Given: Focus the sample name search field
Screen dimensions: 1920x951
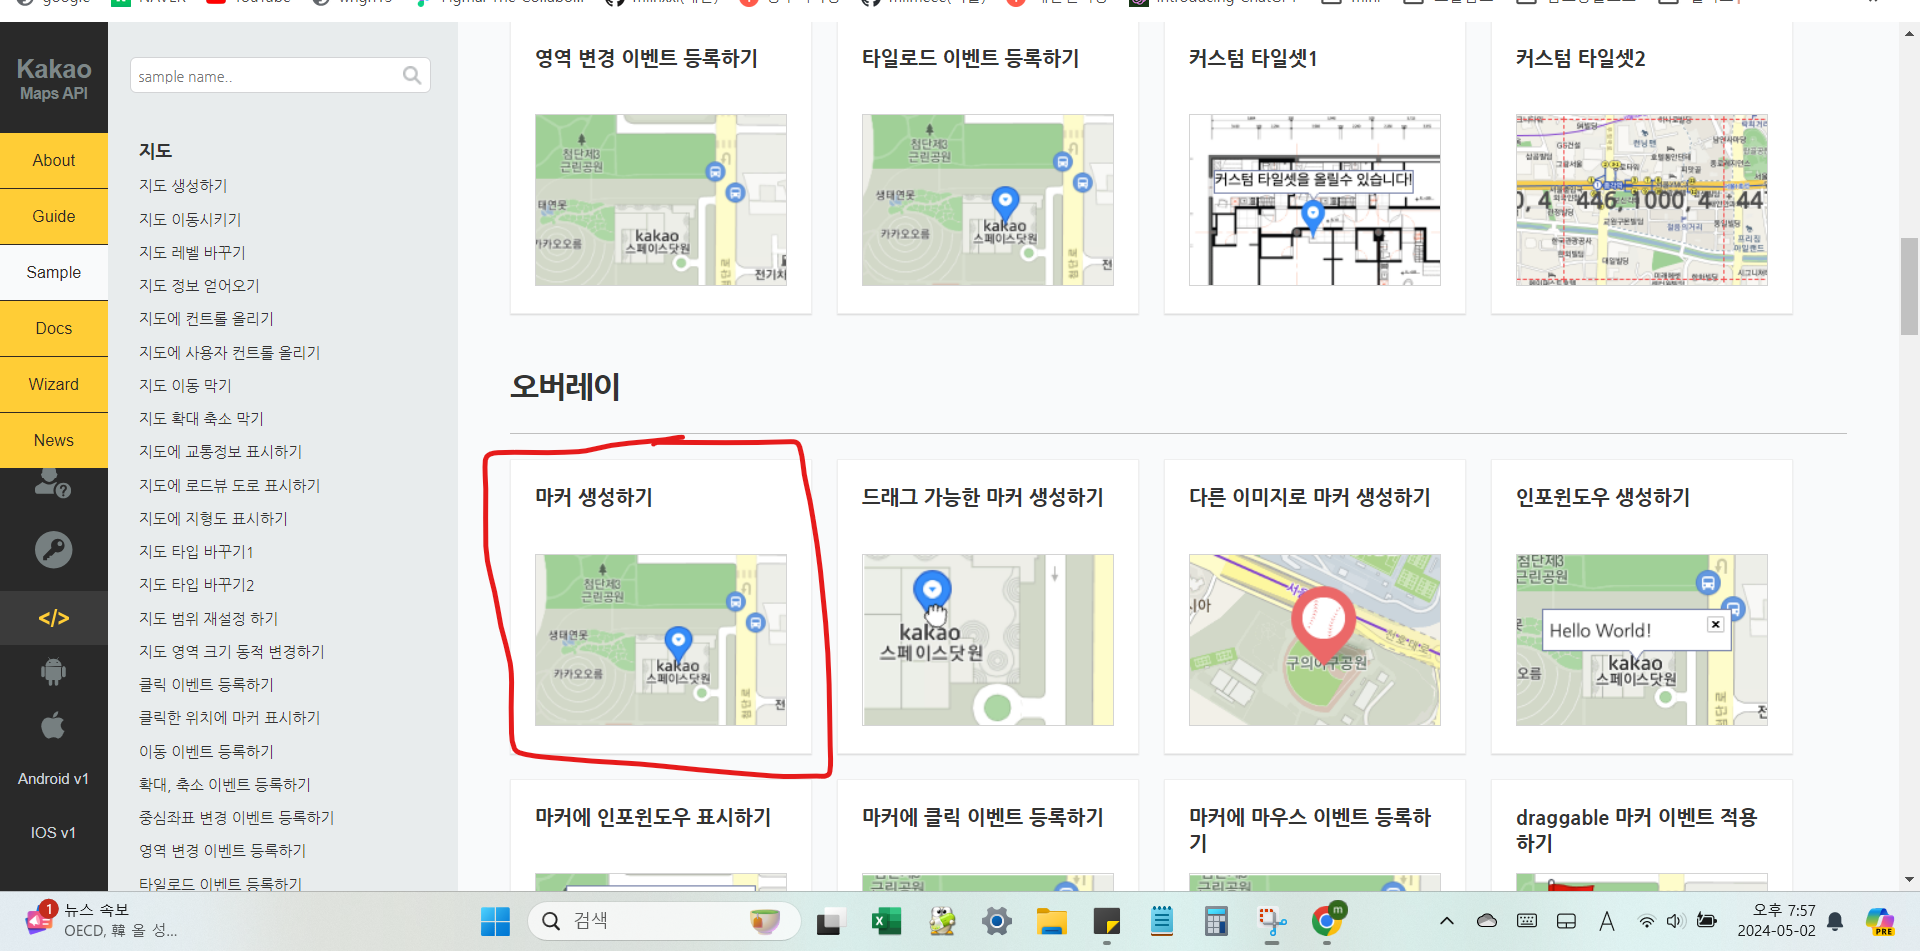Looking at the screenshot, I should [280, 75].
